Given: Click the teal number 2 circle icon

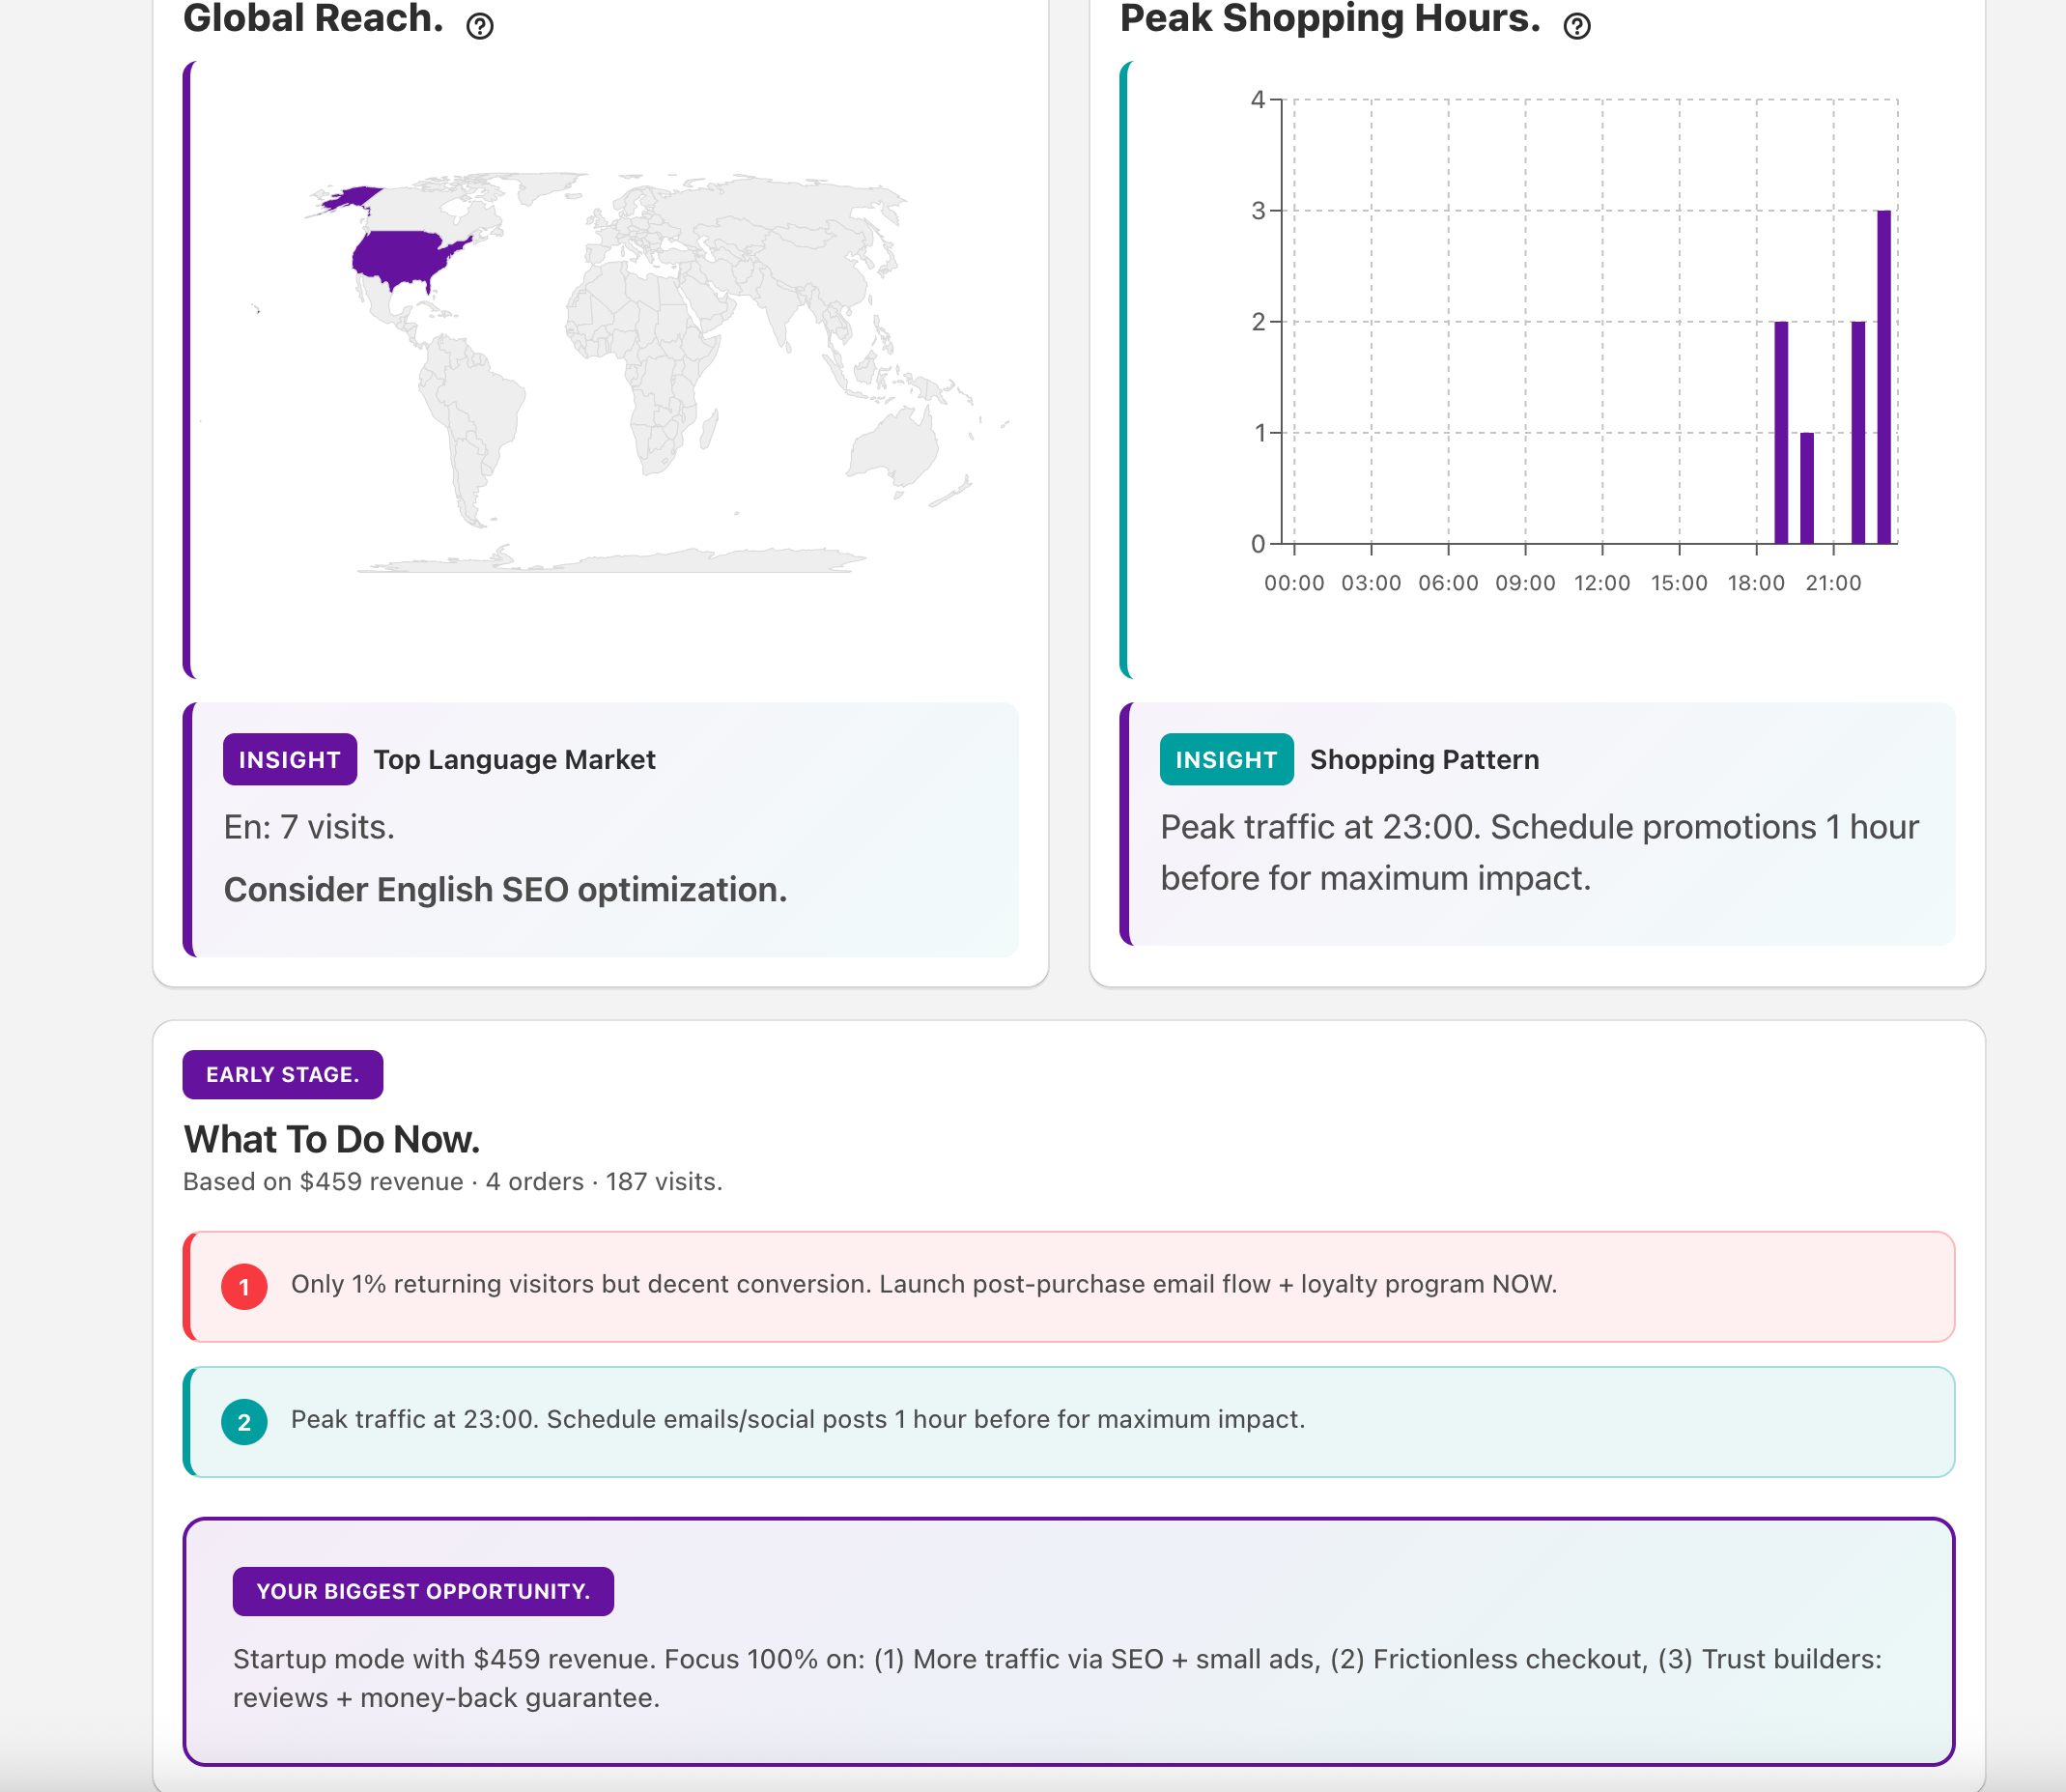Looking at the screenshot, I should click(x=244, y=1422).
